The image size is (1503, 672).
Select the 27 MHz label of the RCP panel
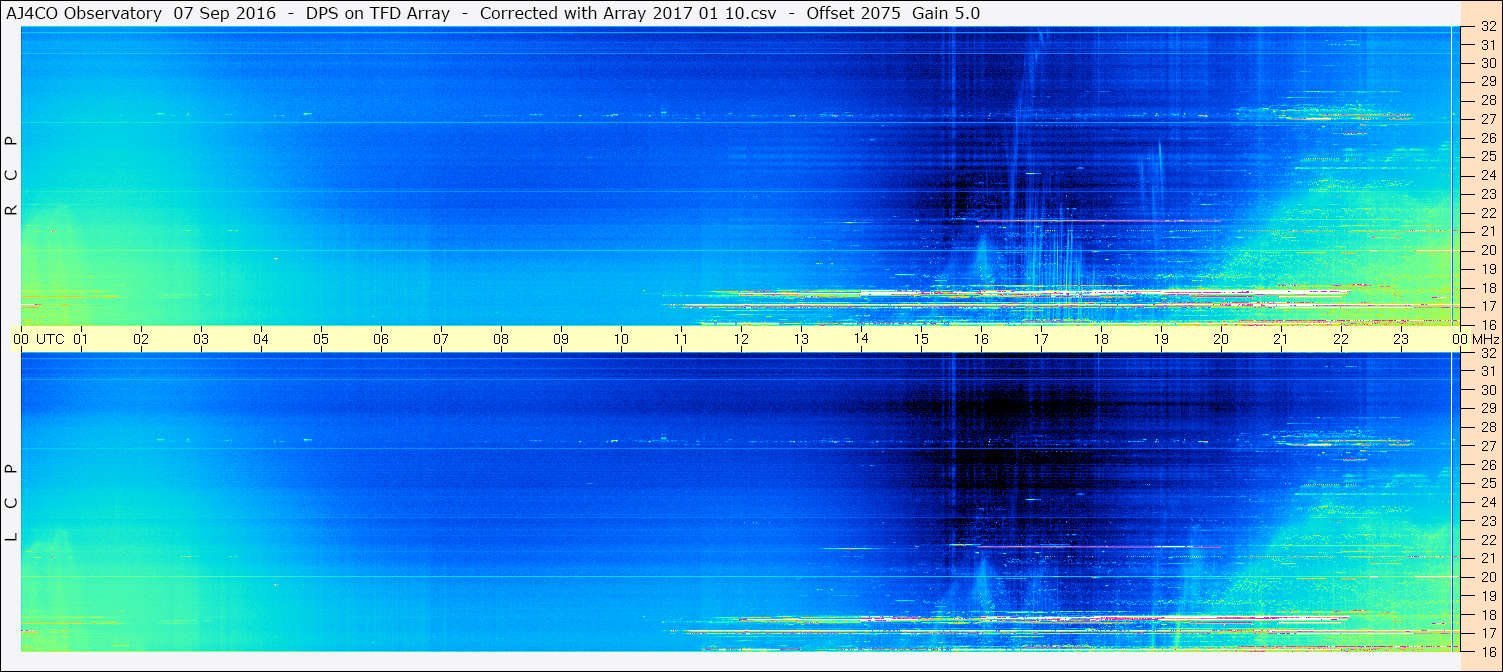pyautogui.click(x=1488, y=119)
